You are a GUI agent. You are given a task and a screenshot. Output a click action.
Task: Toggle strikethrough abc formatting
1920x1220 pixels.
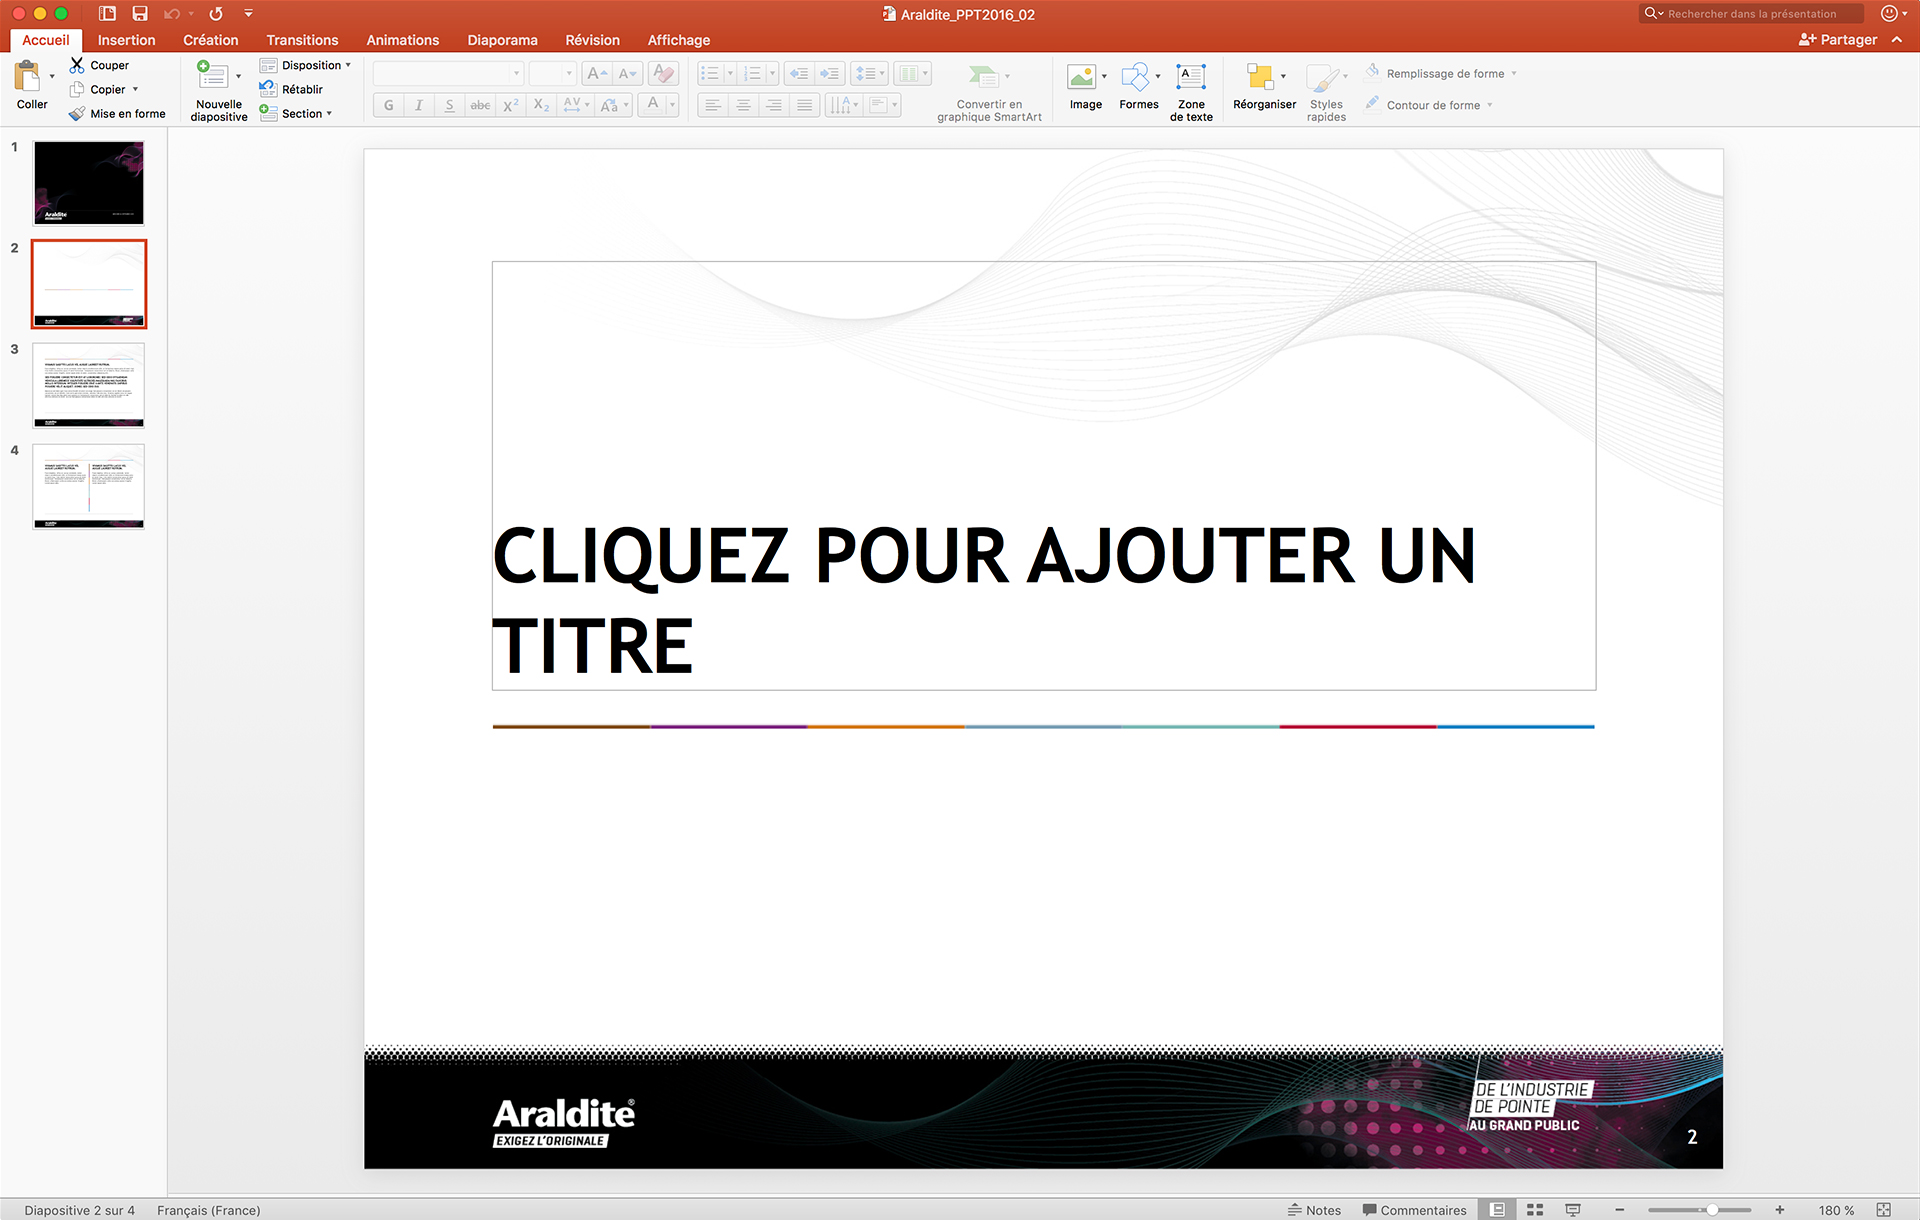(480, 105)
